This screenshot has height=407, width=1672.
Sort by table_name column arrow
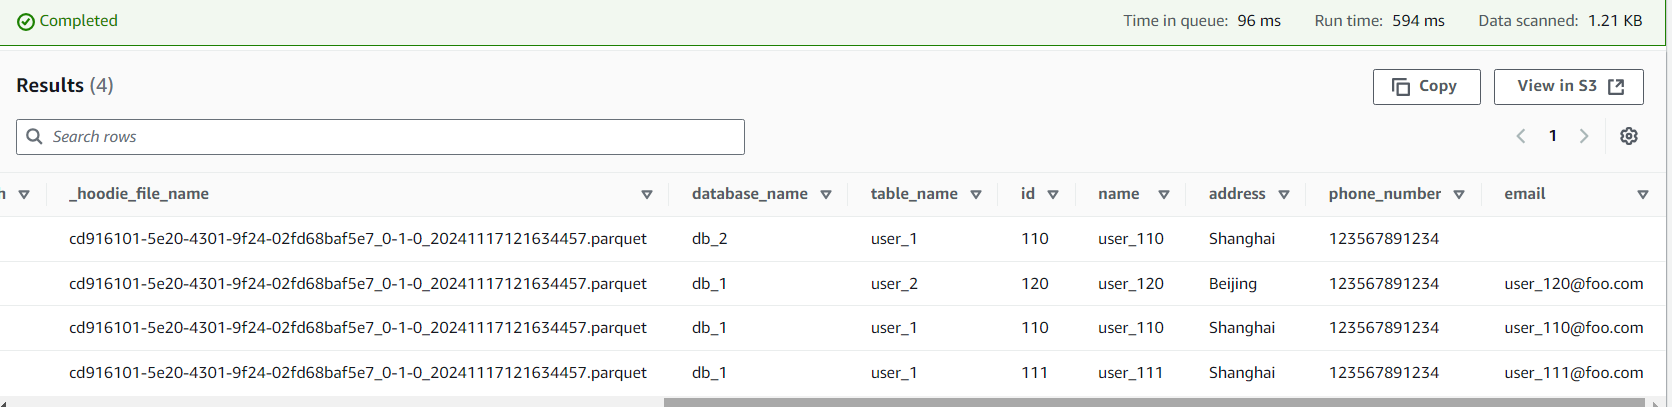(976, 194)
